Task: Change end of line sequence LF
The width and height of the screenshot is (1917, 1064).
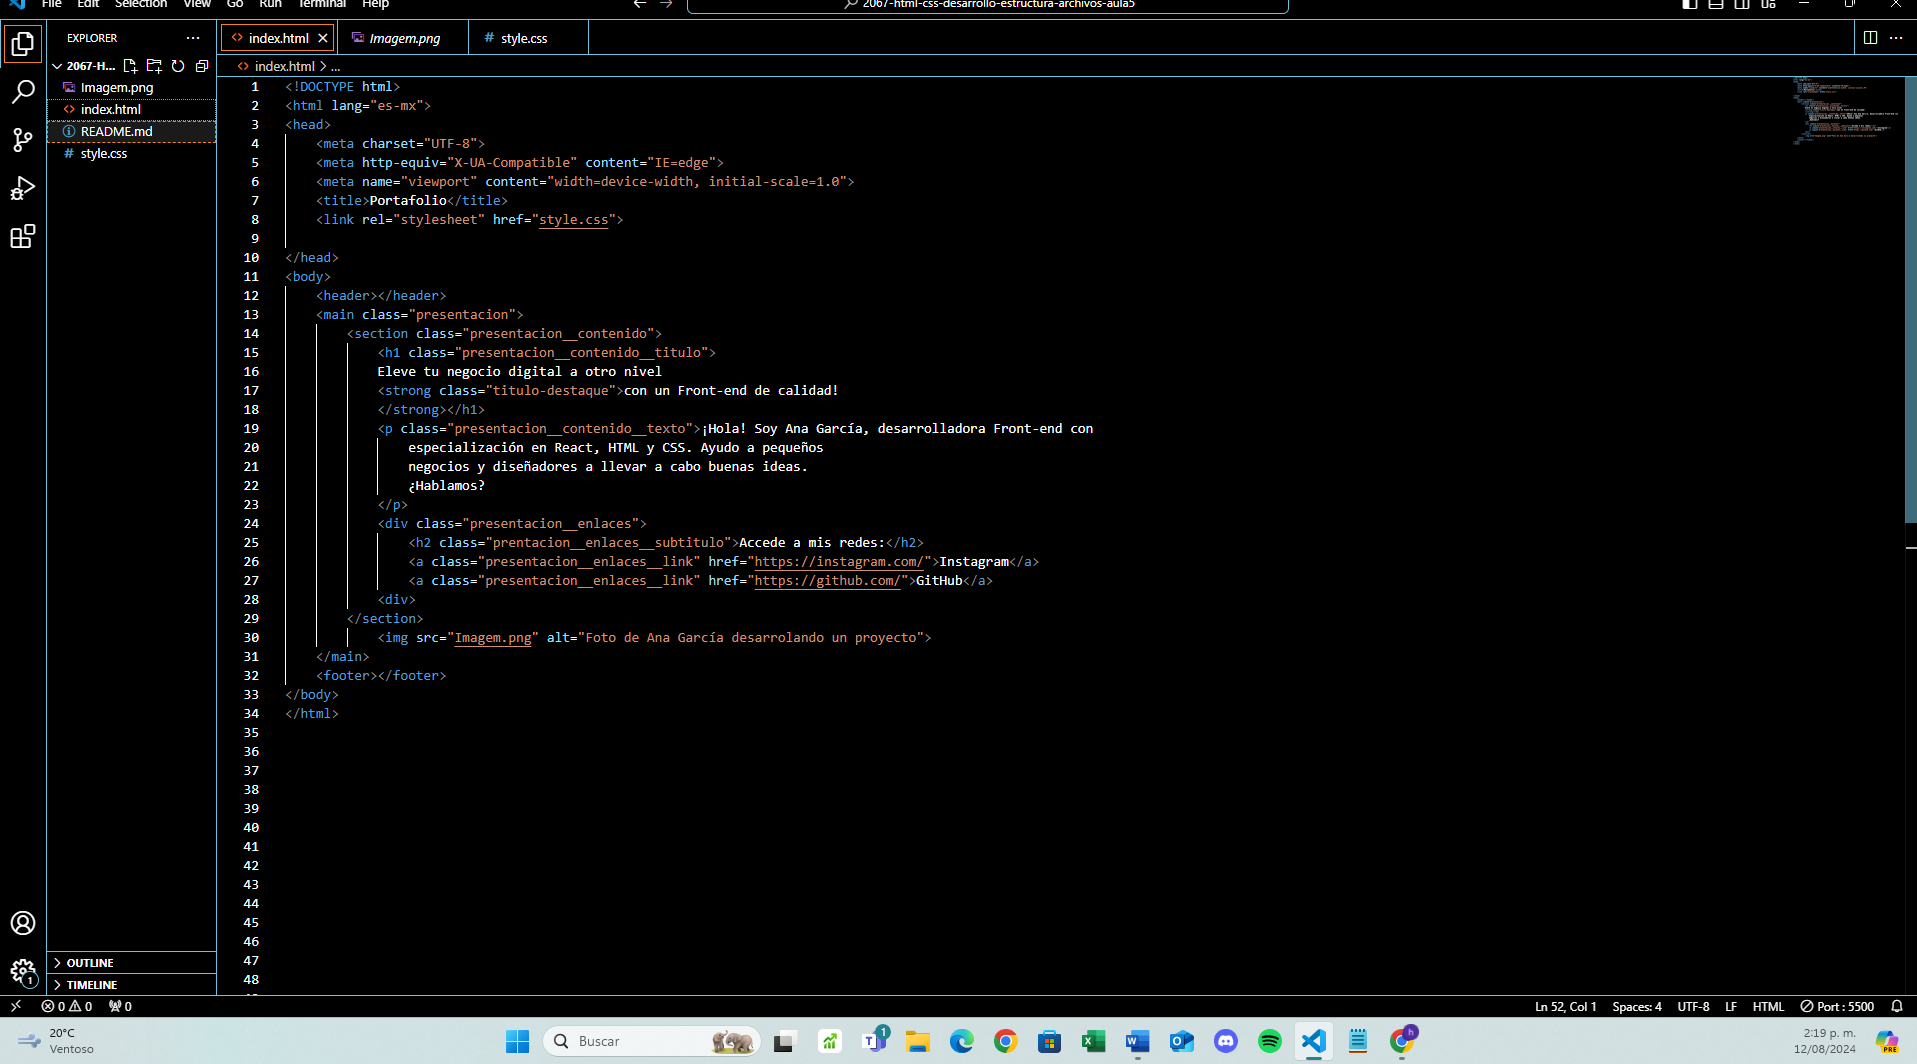Action: click(x=1731, y=1007)
